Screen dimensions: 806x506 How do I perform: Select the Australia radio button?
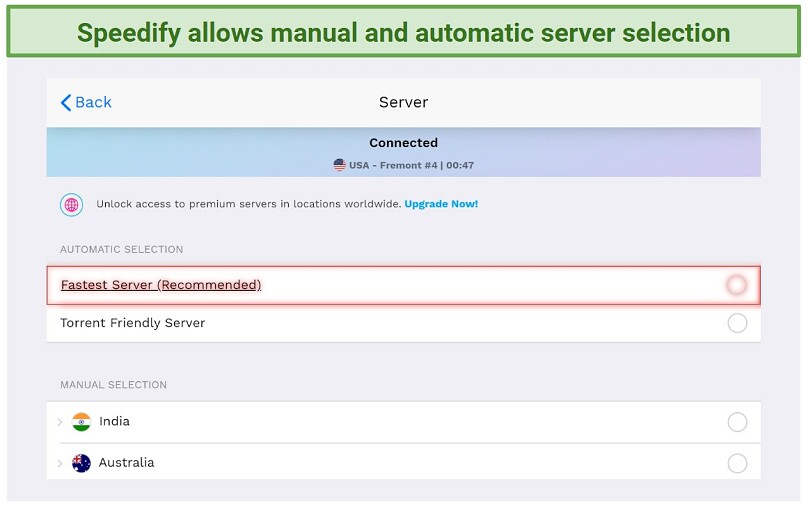click(x=737, y=463)
